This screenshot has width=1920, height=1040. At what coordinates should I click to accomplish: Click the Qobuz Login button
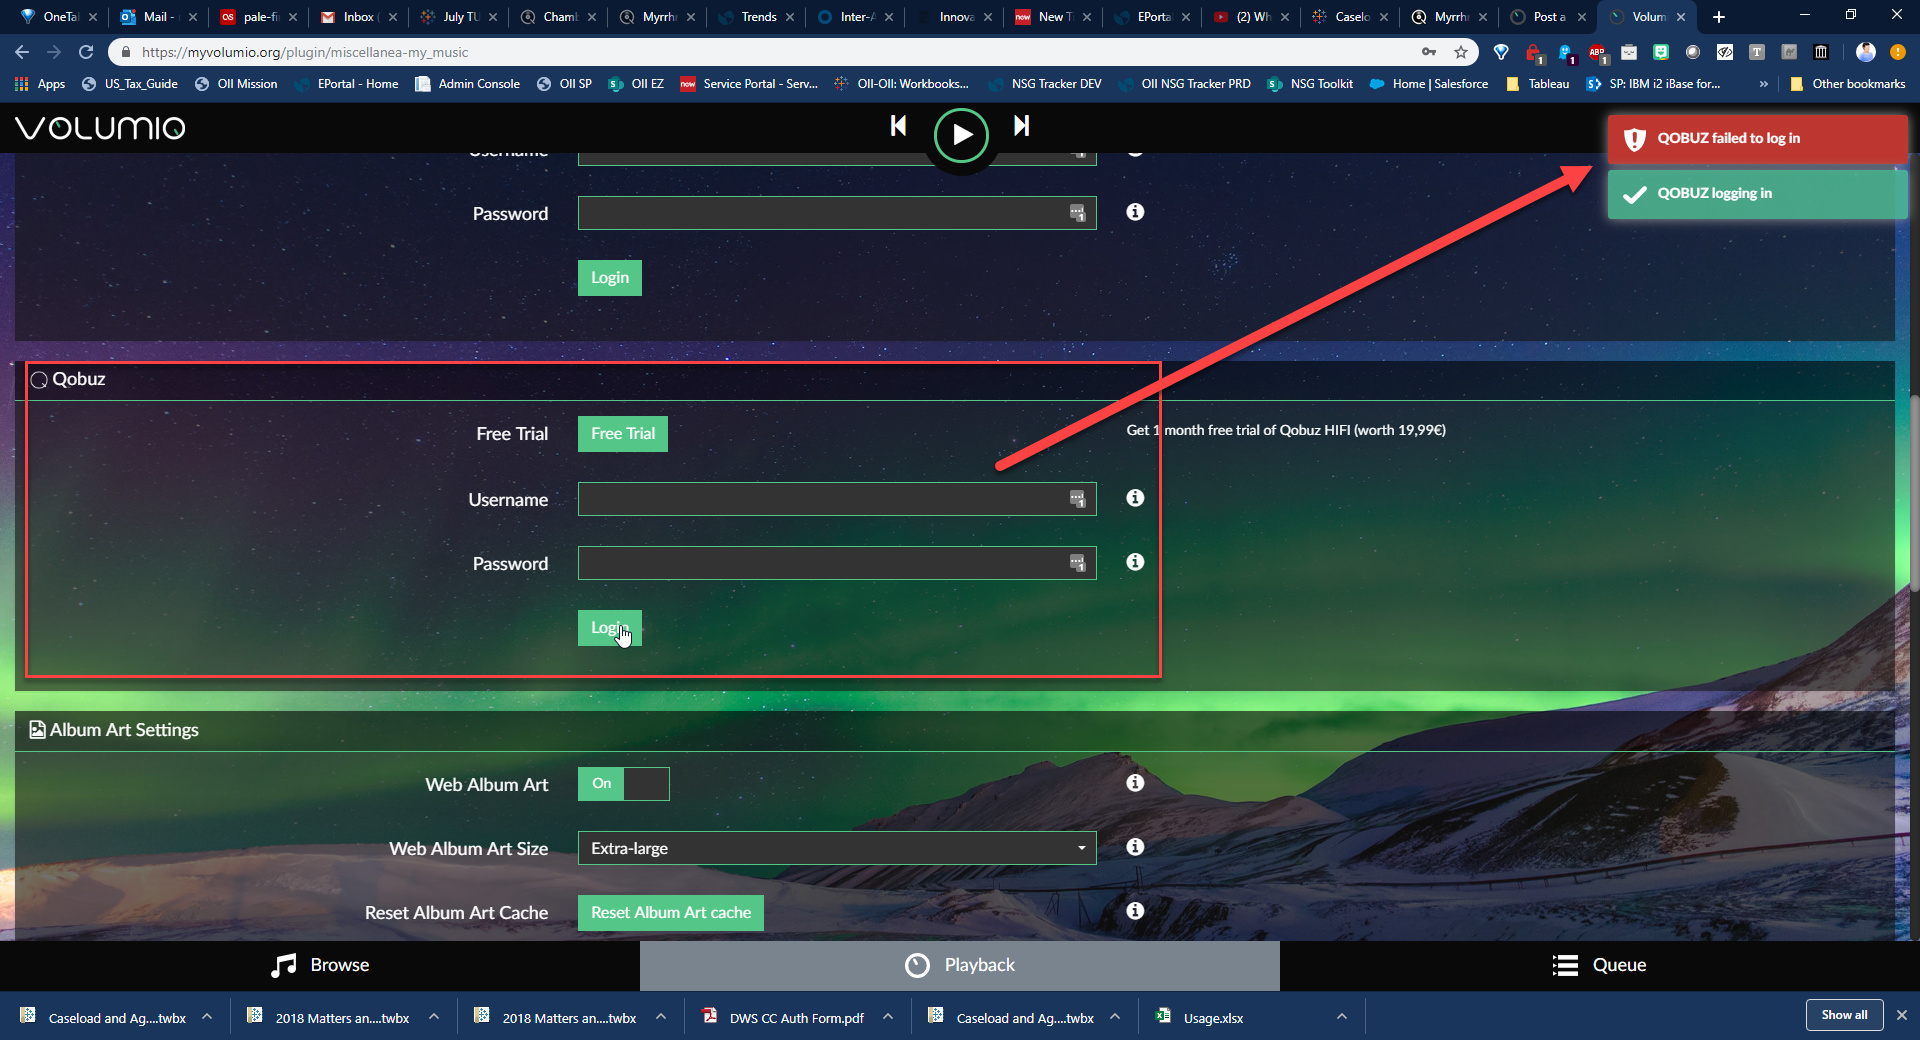click(609, 628)
